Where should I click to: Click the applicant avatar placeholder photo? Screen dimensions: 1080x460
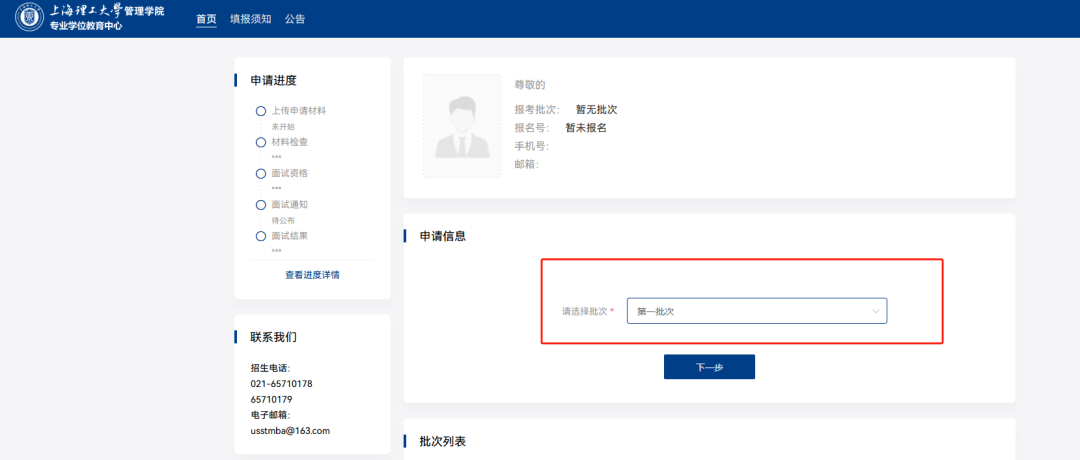[x=462, y=126]
